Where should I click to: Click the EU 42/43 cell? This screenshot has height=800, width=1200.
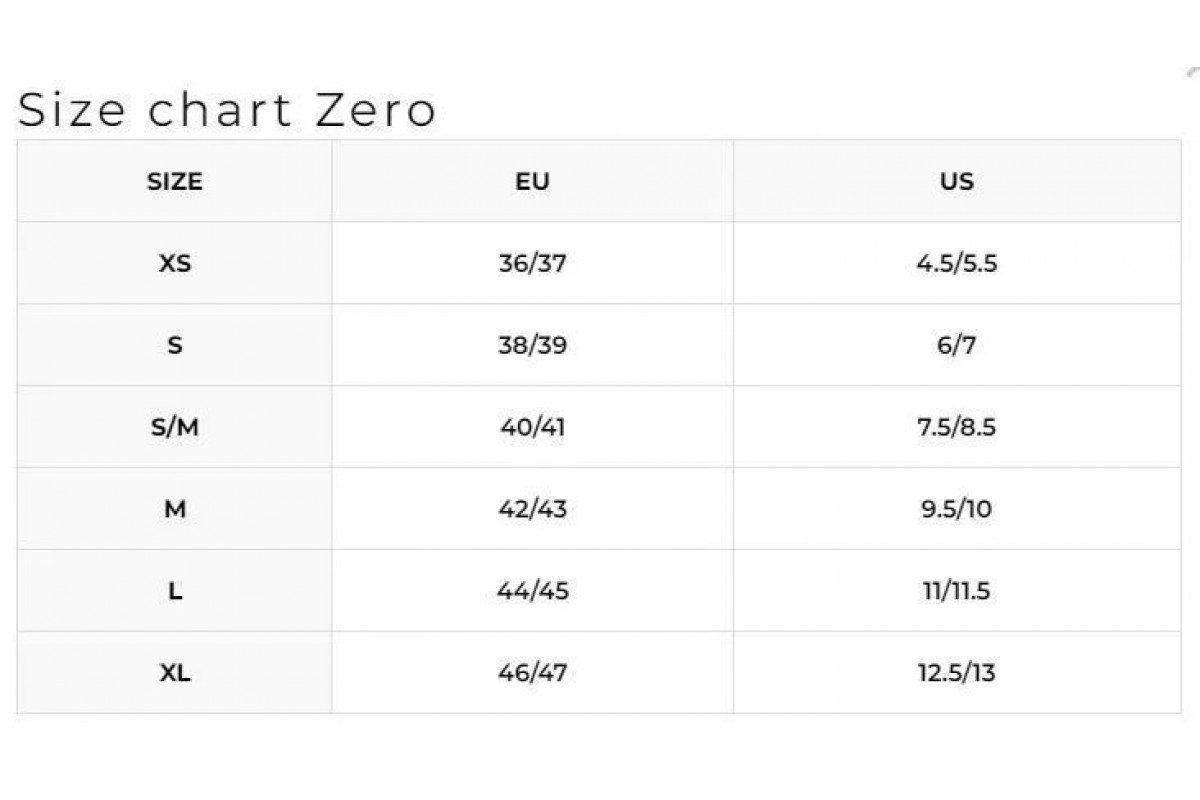click(532, 509)
